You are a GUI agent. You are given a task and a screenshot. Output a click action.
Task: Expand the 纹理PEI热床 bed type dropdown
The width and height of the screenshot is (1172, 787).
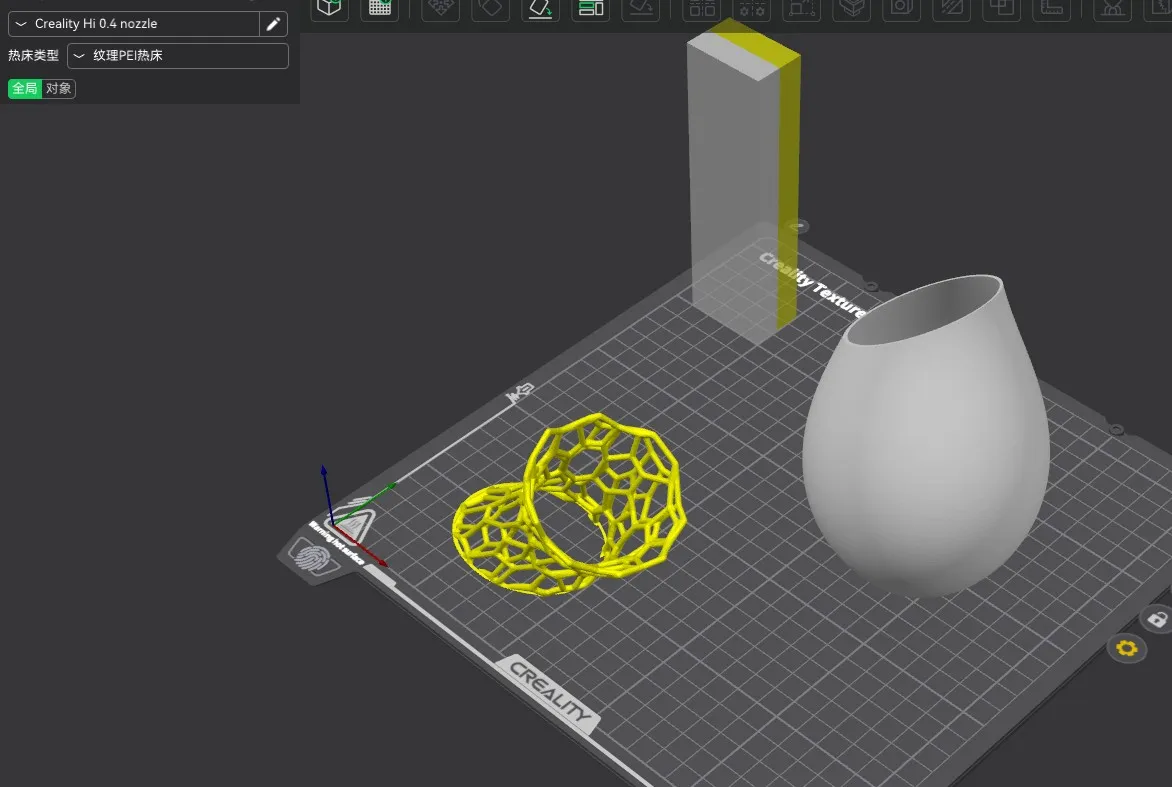pyautogui.click(x=178, y=56)
